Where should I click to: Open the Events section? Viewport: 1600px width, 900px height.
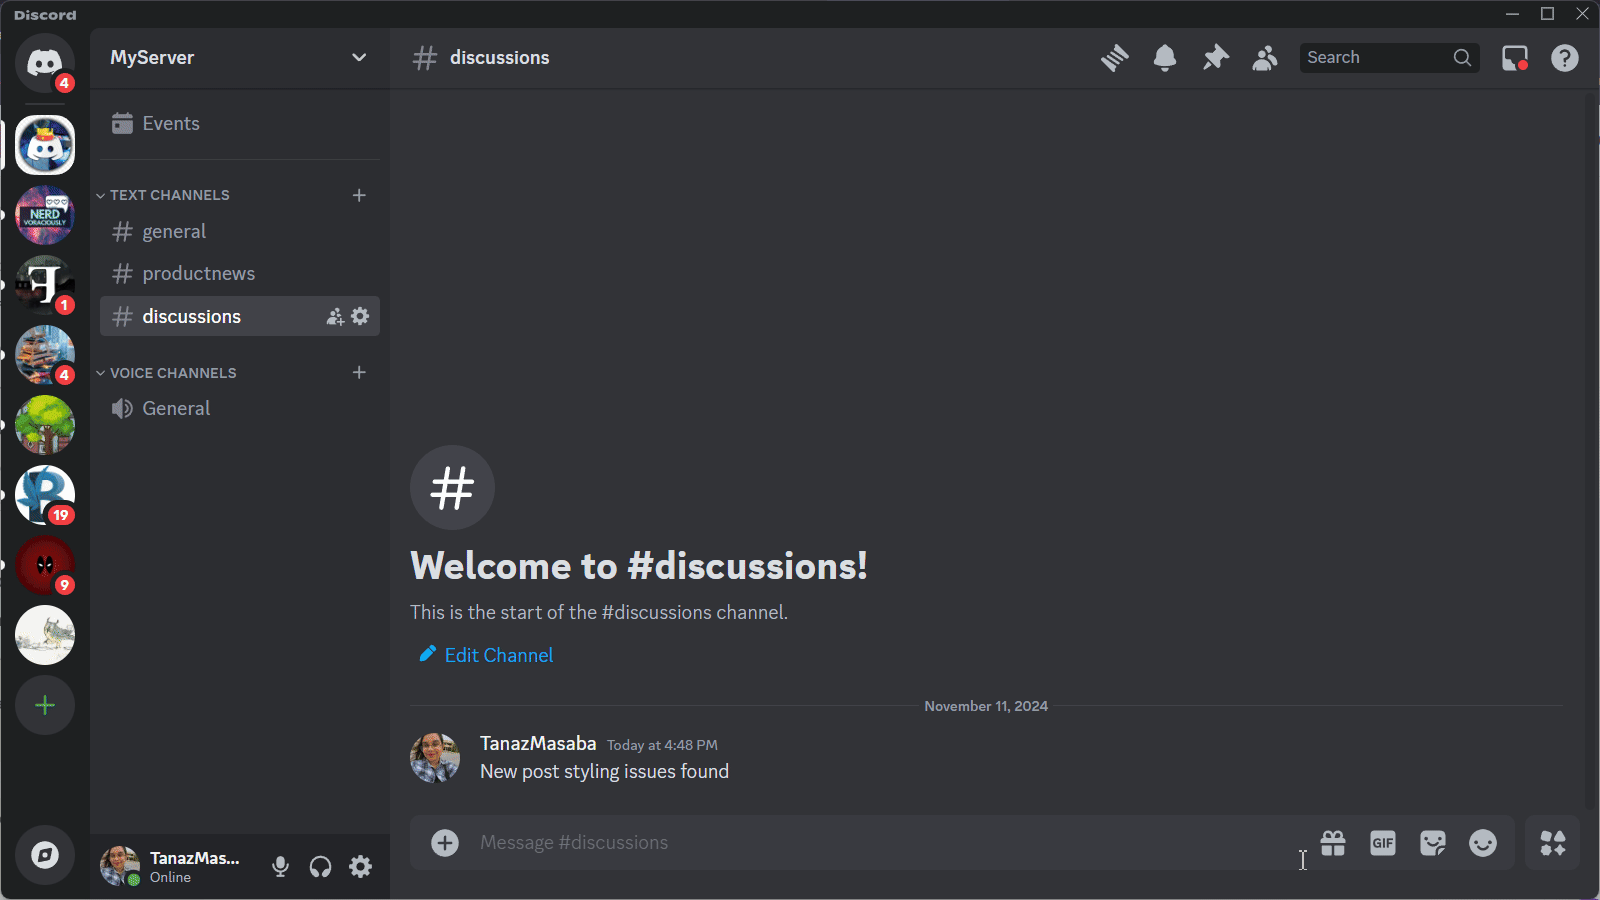tap(240, 124)
